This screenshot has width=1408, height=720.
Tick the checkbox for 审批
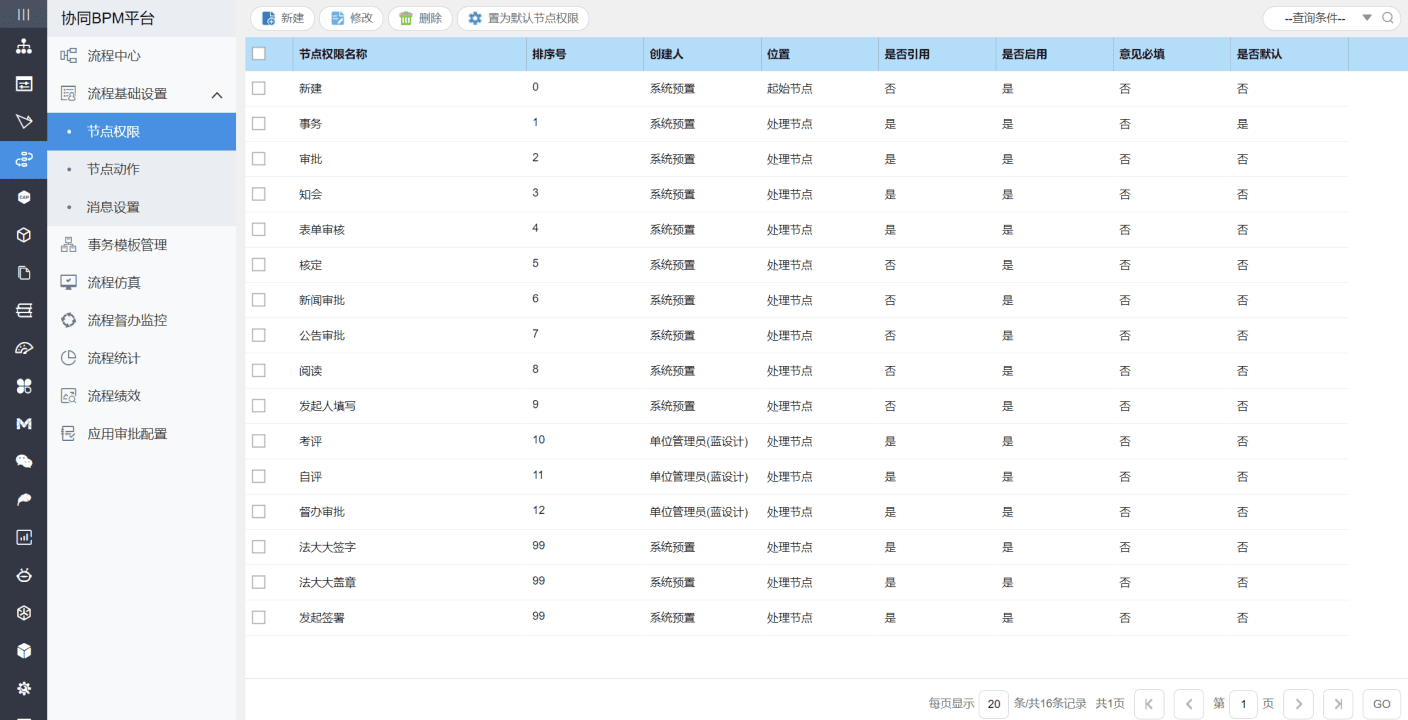tap(259, 159)
